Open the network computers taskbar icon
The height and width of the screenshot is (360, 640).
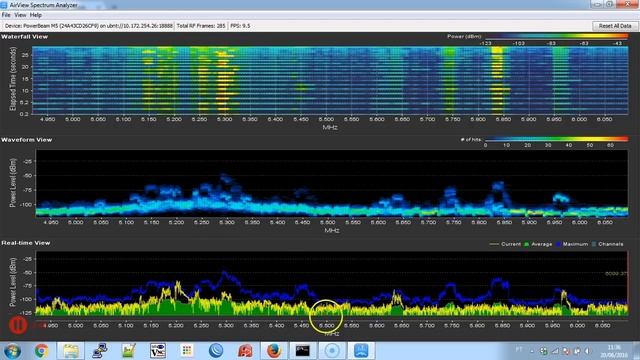[100, 351]
